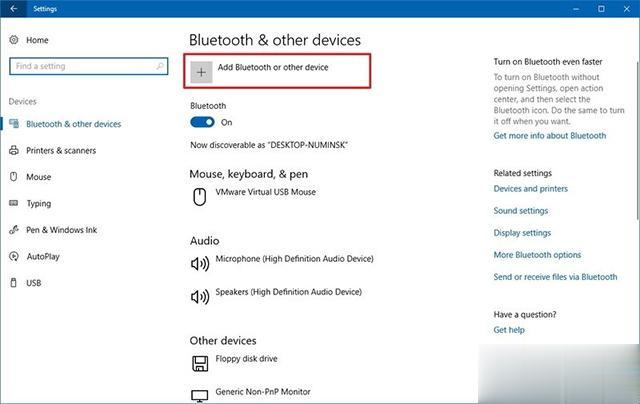Click the Typing keyboard icon
The width and height of the screenshot is (640, 404).
pyautogui.click(x=13, y=203)
